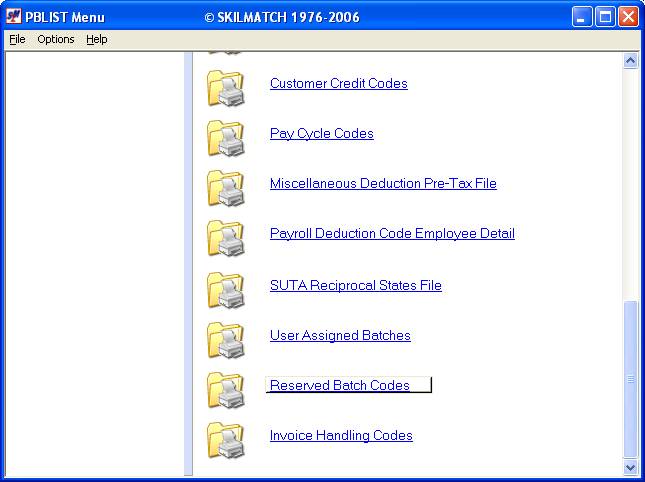Click the icon beside Payroll Deduction Code Employee Detail
Screen dimensions: 645x482
(x=226, y=238)
